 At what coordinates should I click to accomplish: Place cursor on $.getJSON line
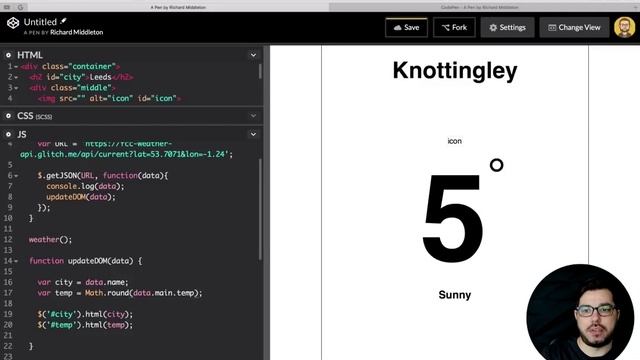(x=103, y=176)
